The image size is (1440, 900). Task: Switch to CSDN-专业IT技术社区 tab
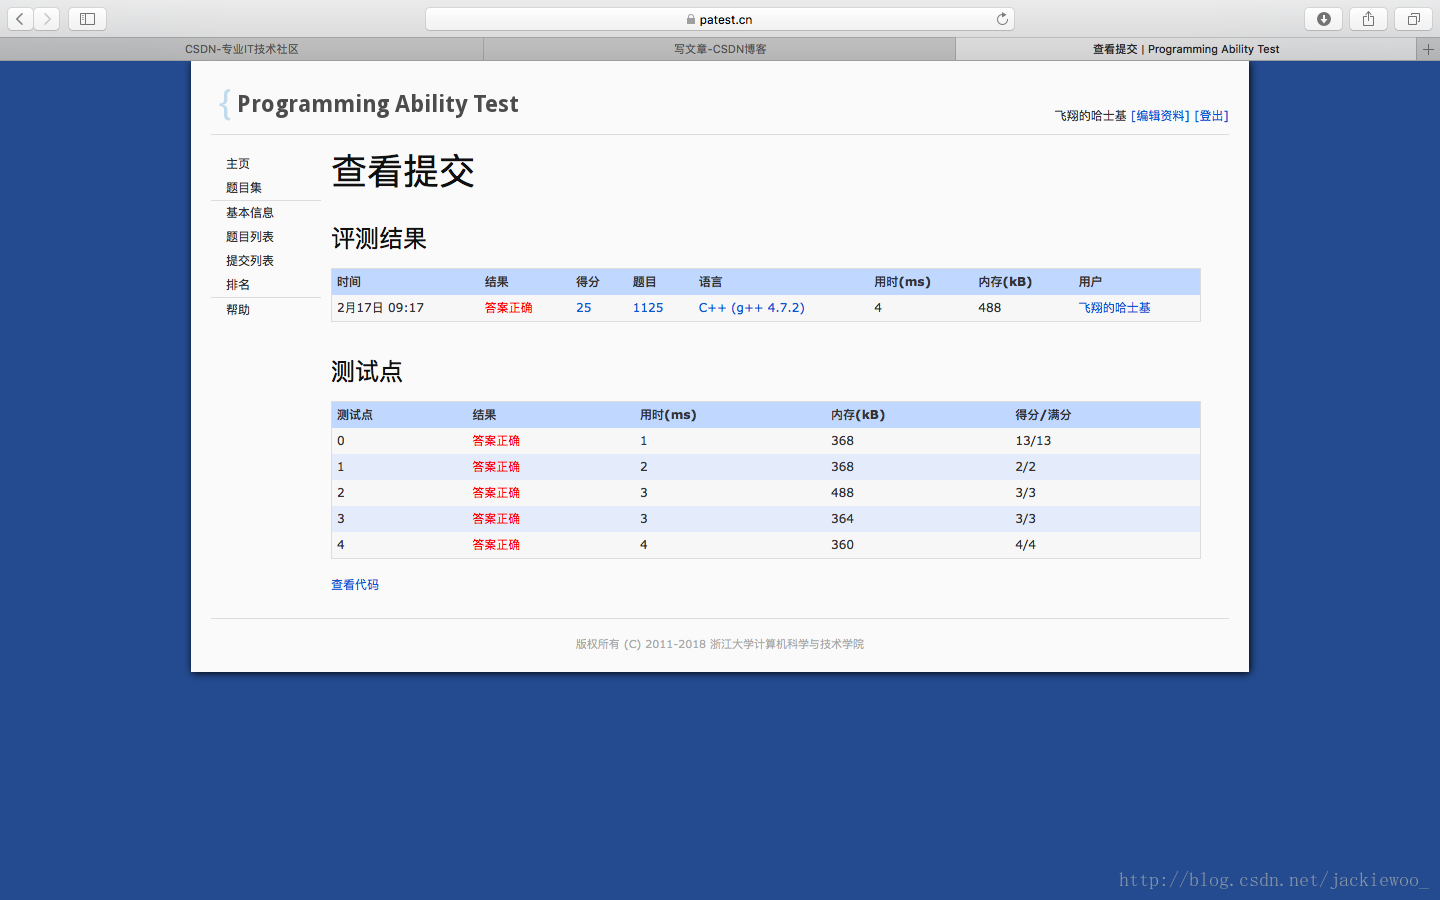tap(241, 49)
